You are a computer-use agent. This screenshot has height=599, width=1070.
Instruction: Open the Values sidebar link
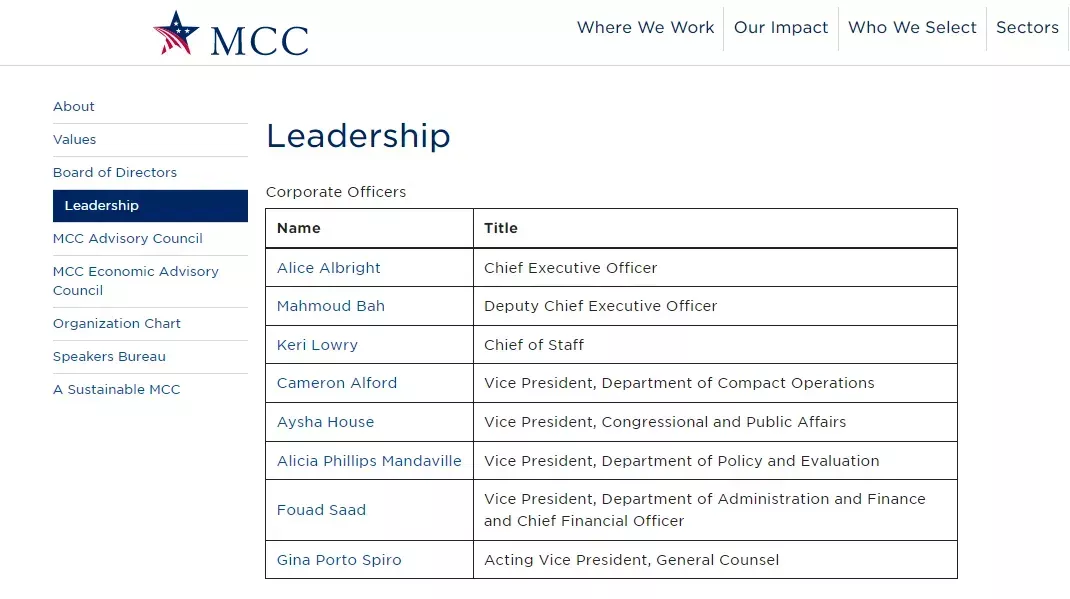[75, 140]
